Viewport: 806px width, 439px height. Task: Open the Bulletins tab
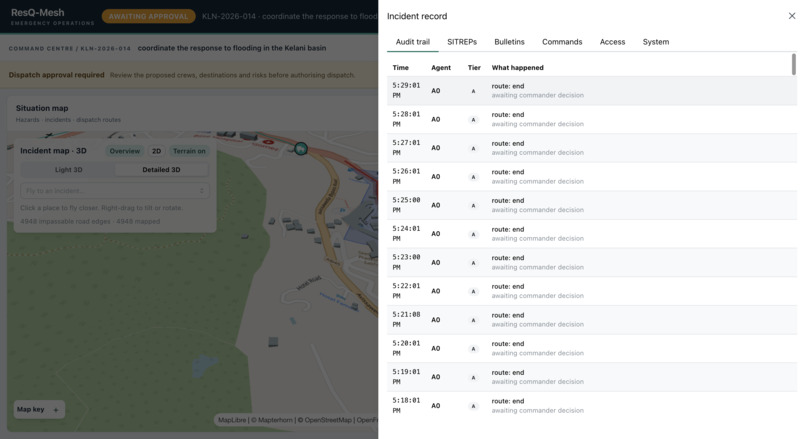coord(509,42)
